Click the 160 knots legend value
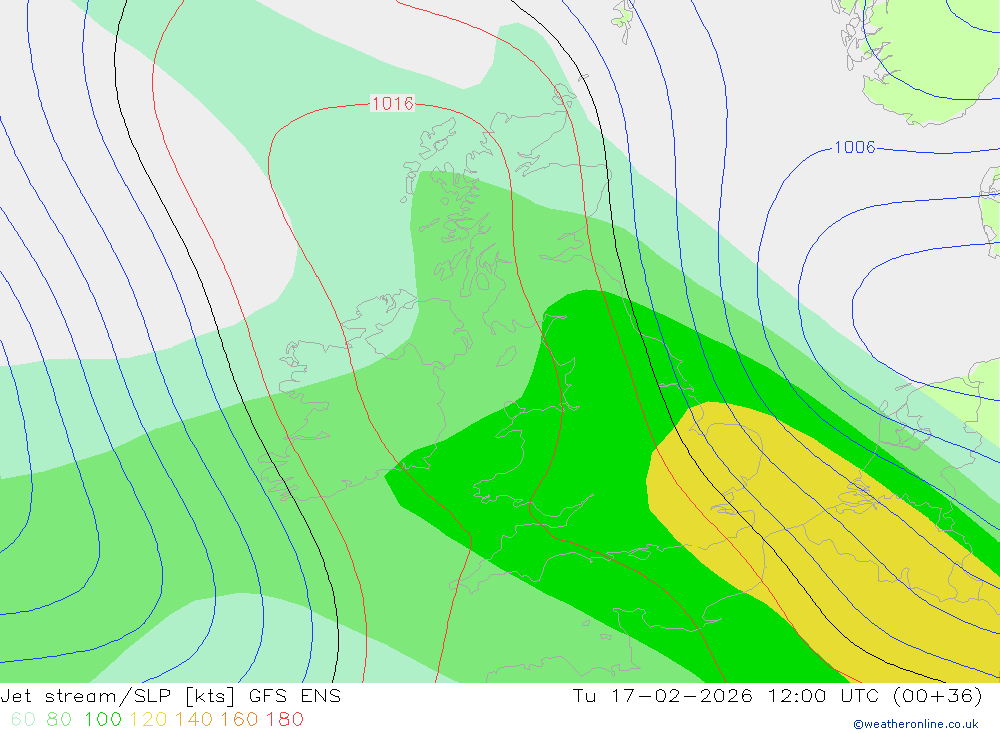 pyautogui.click(x=239, y=719)
